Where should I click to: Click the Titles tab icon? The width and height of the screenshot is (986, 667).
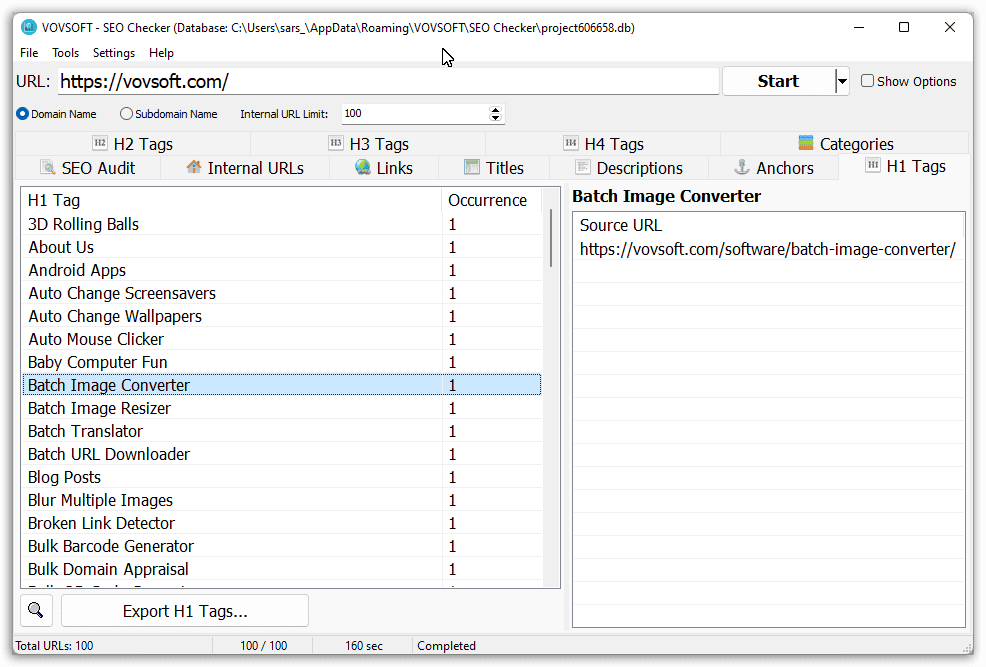click(x=472, y=167)
